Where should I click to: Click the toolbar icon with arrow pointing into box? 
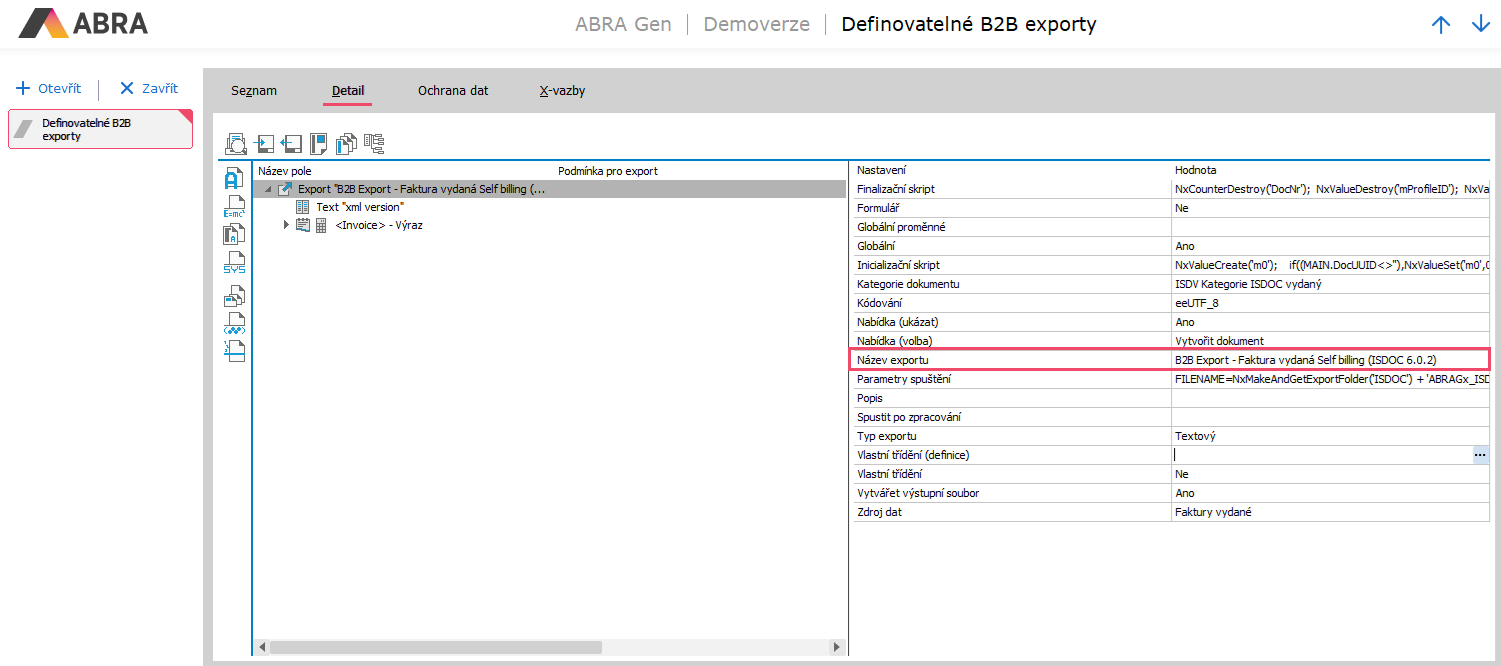pos(265,144)
